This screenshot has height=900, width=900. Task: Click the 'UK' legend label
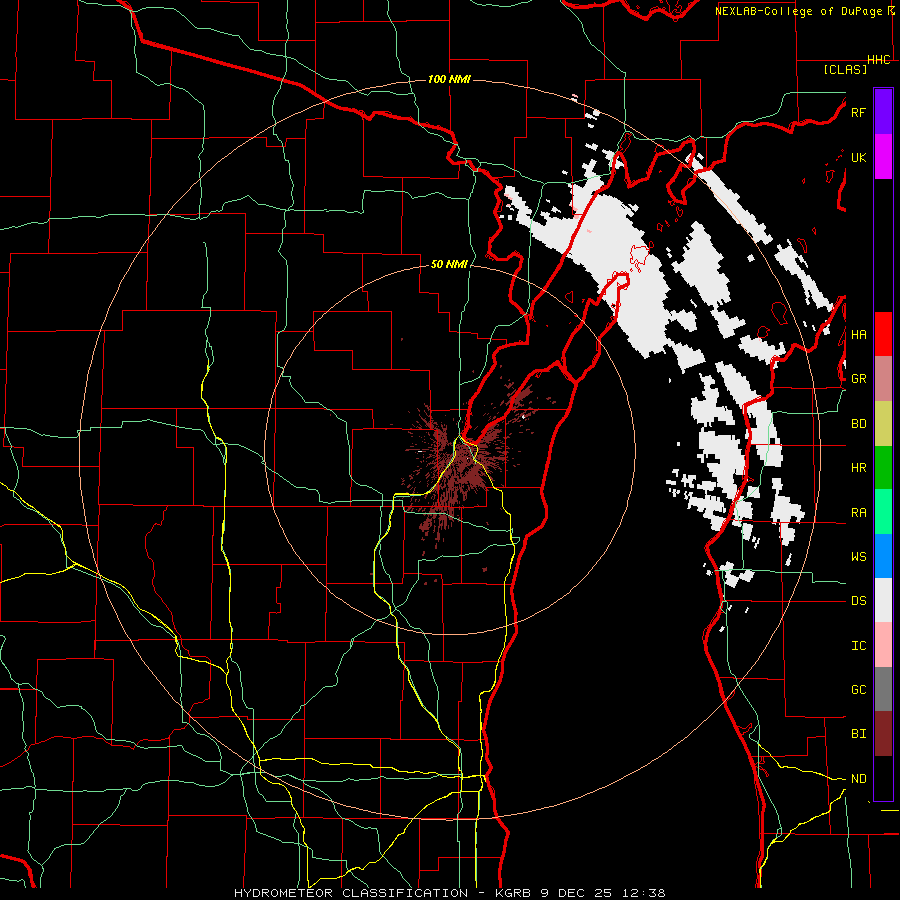coord(858,157)
